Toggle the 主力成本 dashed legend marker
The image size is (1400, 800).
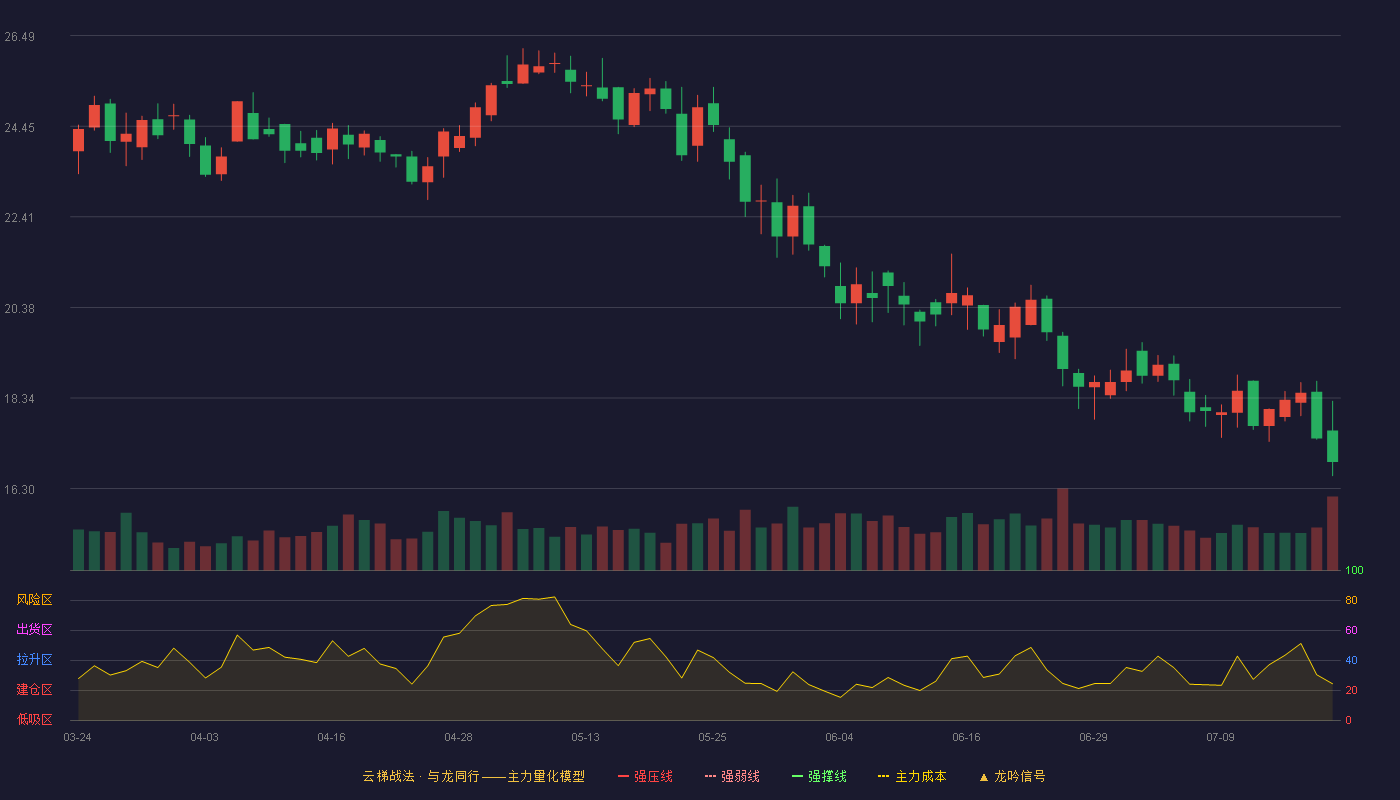884,776
